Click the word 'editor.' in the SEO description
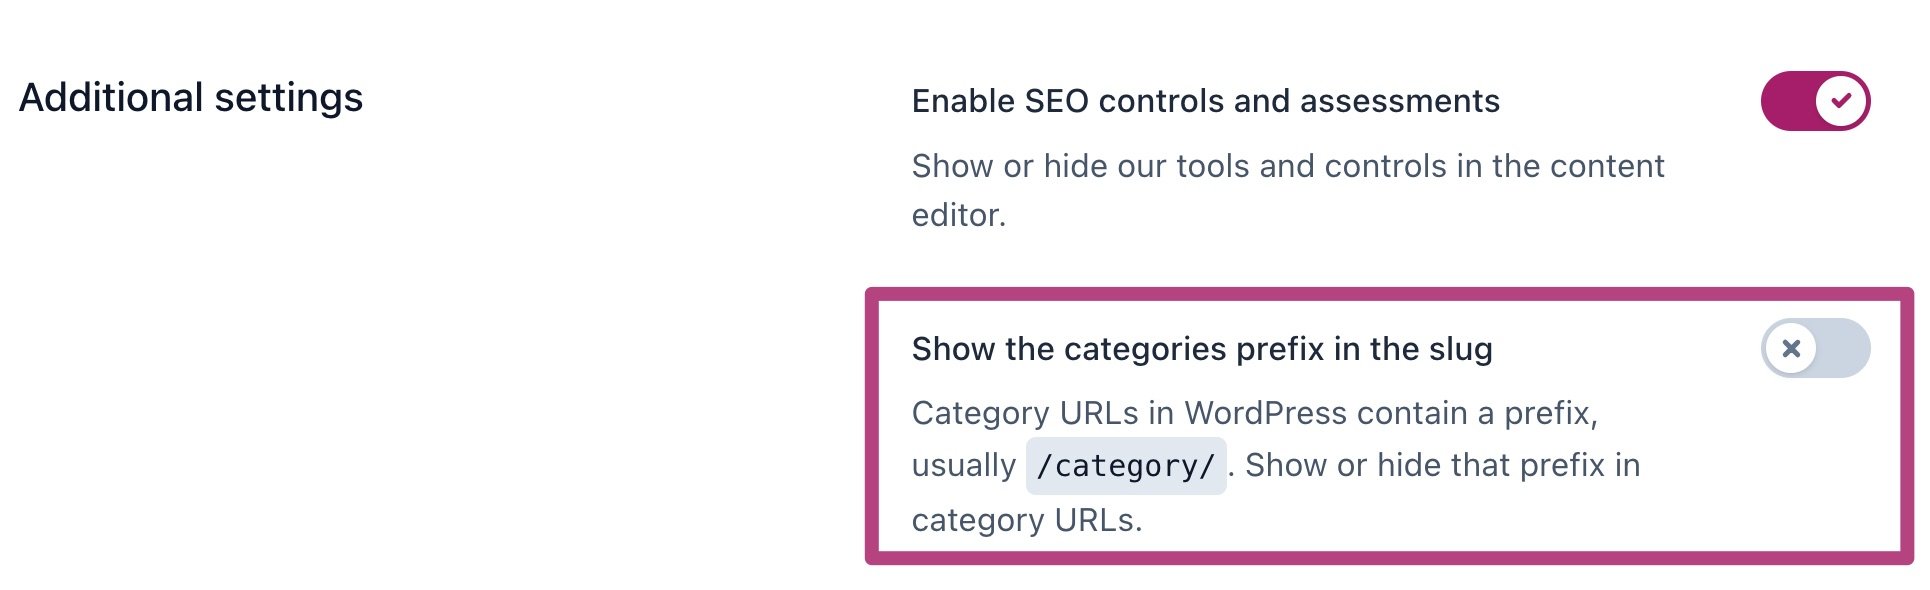The width and height of the screenshot is (1930, 590). [x=958, y=215]
